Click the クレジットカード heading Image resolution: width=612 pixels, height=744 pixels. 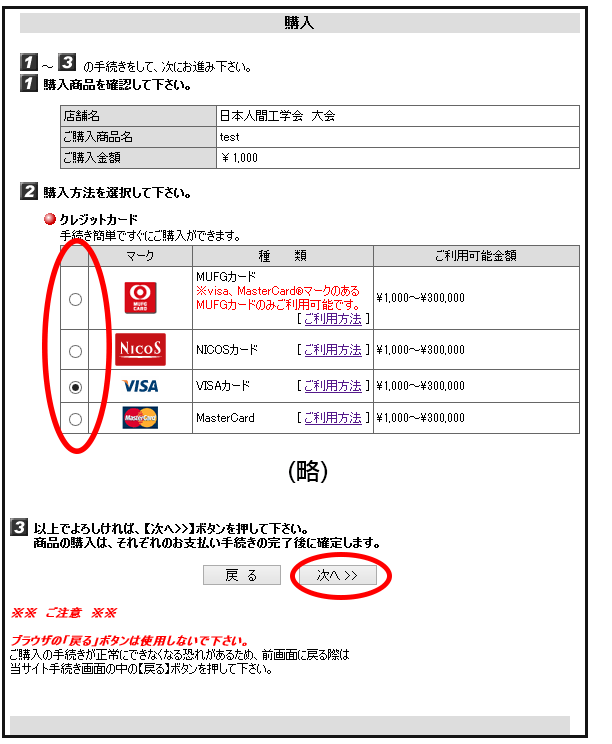coord(99,220)
